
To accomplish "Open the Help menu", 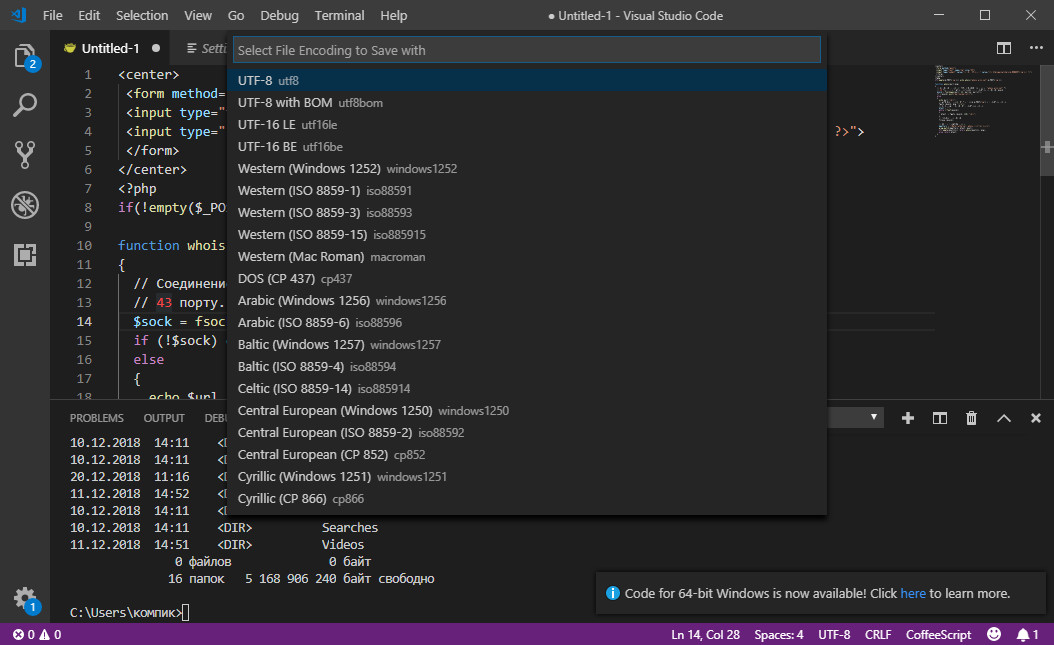I will [393, 15].
